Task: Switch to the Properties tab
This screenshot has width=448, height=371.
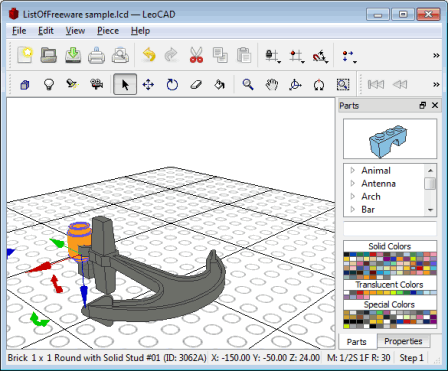Action: pos(403,341)
